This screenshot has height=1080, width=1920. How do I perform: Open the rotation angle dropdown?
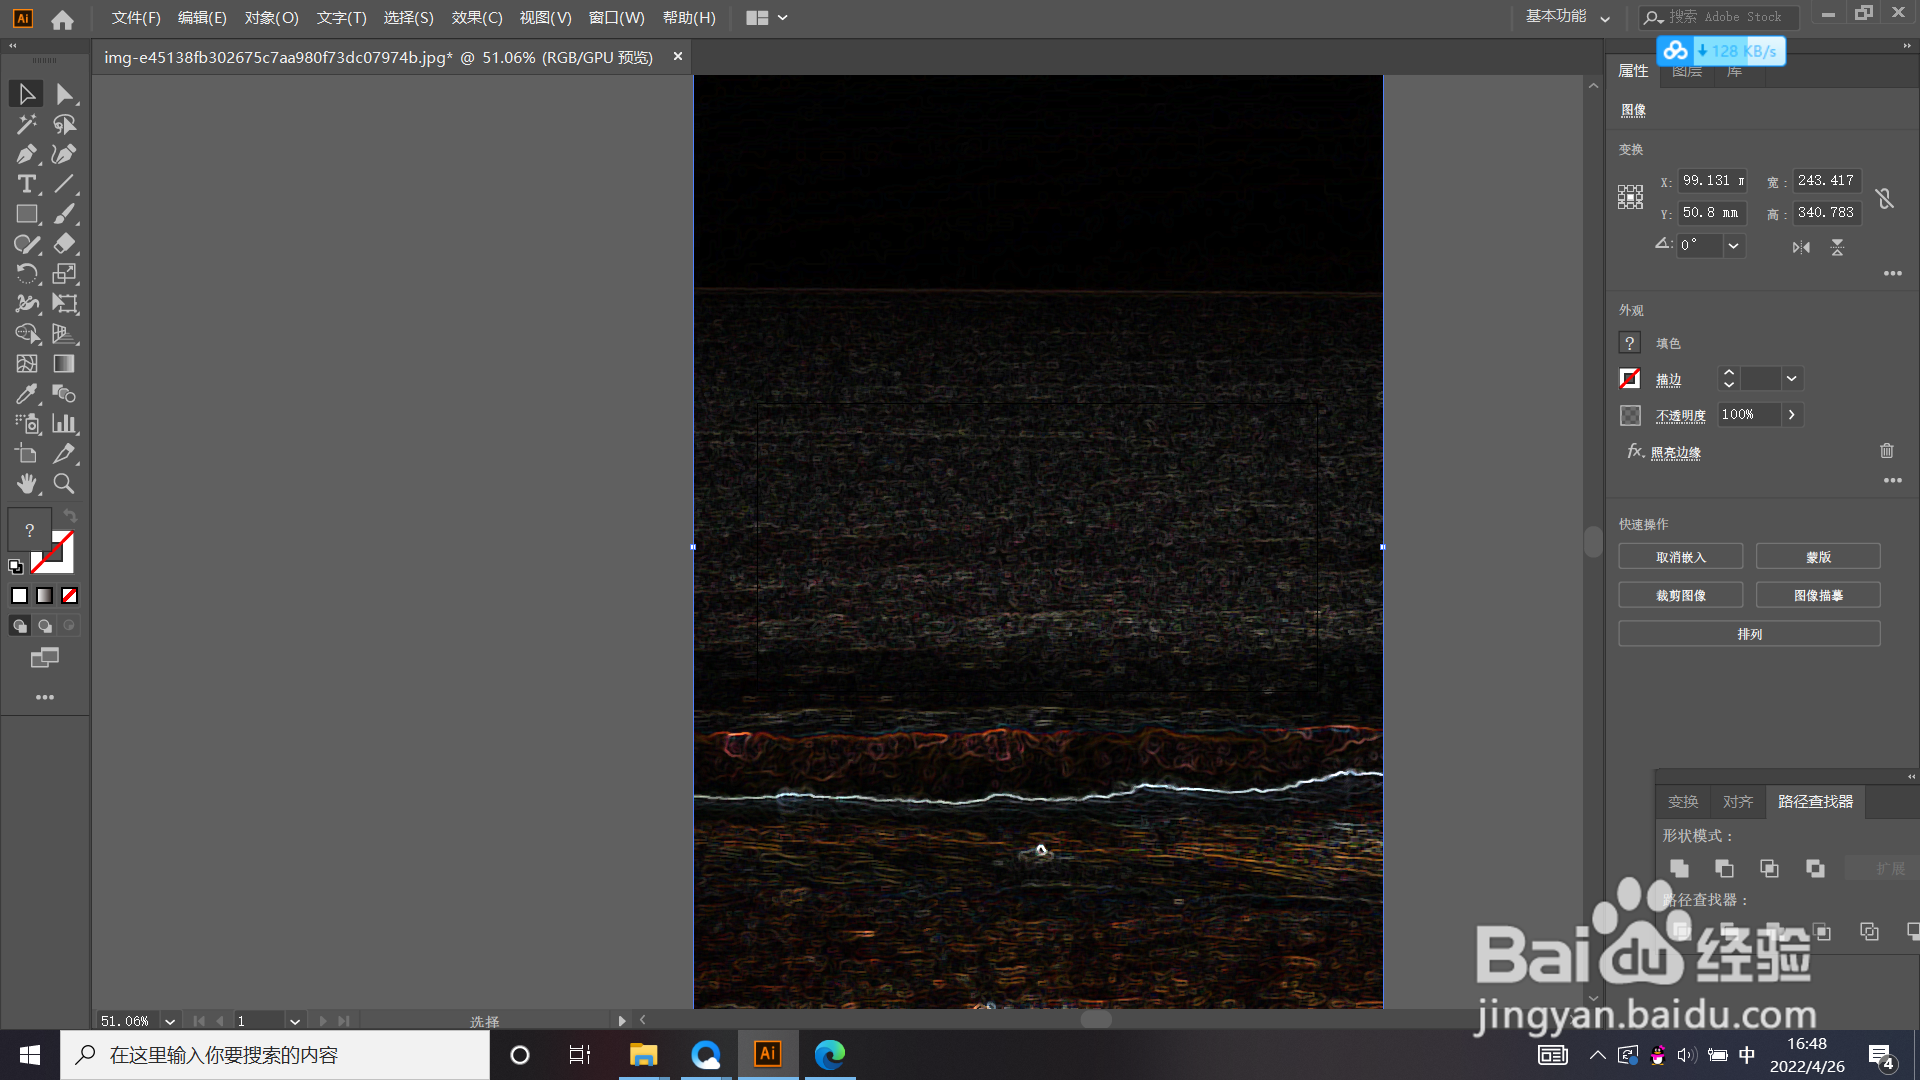(1734, 246)
